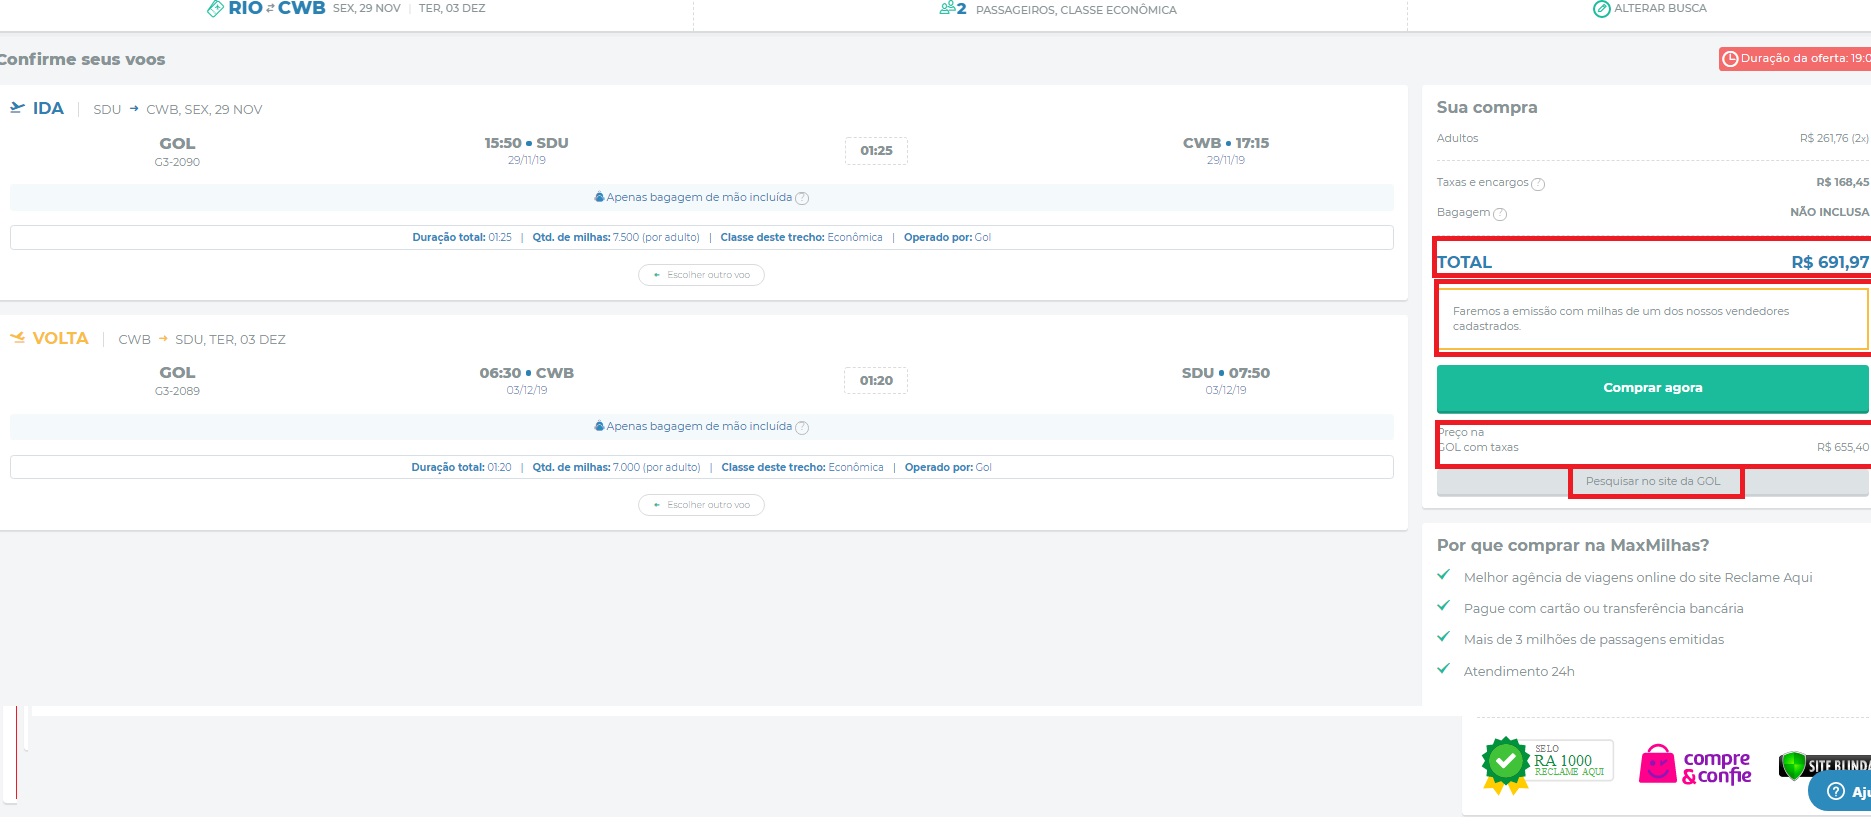Click the passengers icon in the header
This screenshot has height=832, width=1871.
(x=947, y=8)
